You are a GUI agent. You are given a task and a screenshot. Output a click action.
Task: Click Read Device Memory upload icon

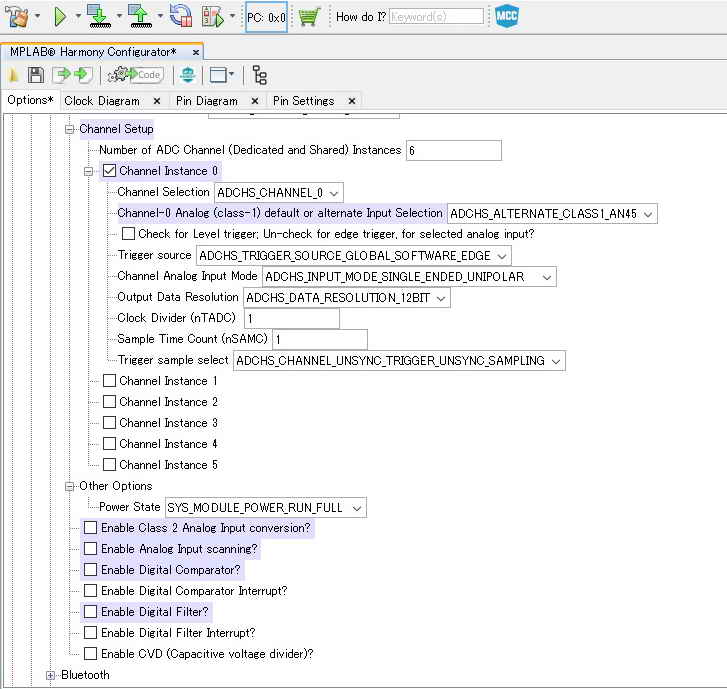point(140,17)
